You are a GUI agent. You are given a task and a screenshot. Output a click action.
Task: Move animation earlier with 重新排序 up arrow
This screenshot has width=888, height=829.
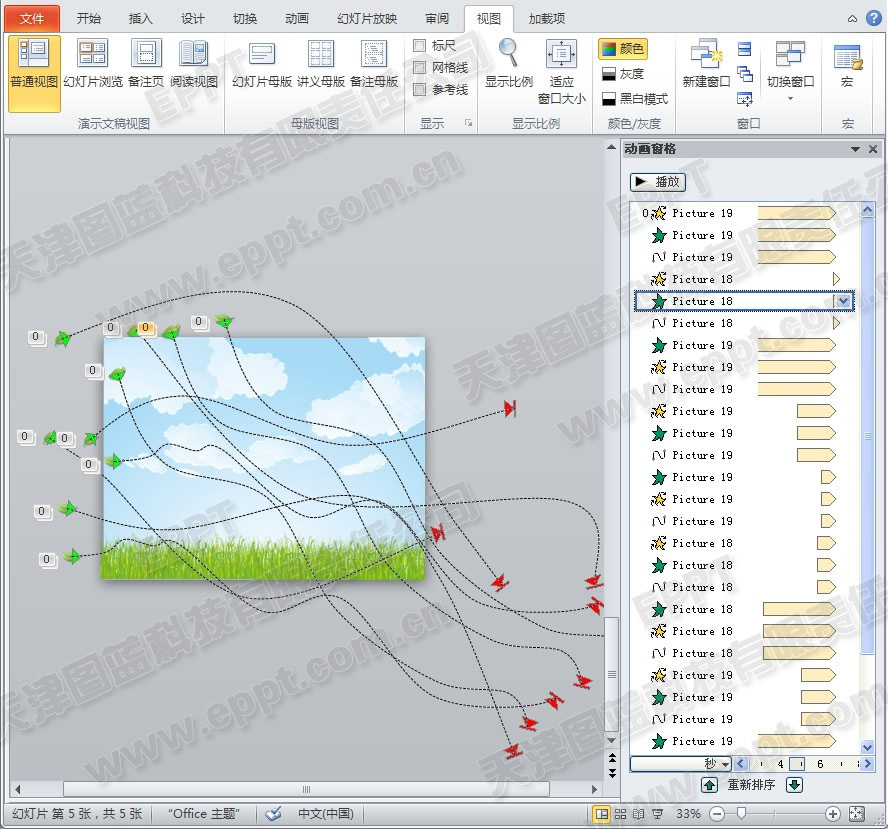point(710,785)
